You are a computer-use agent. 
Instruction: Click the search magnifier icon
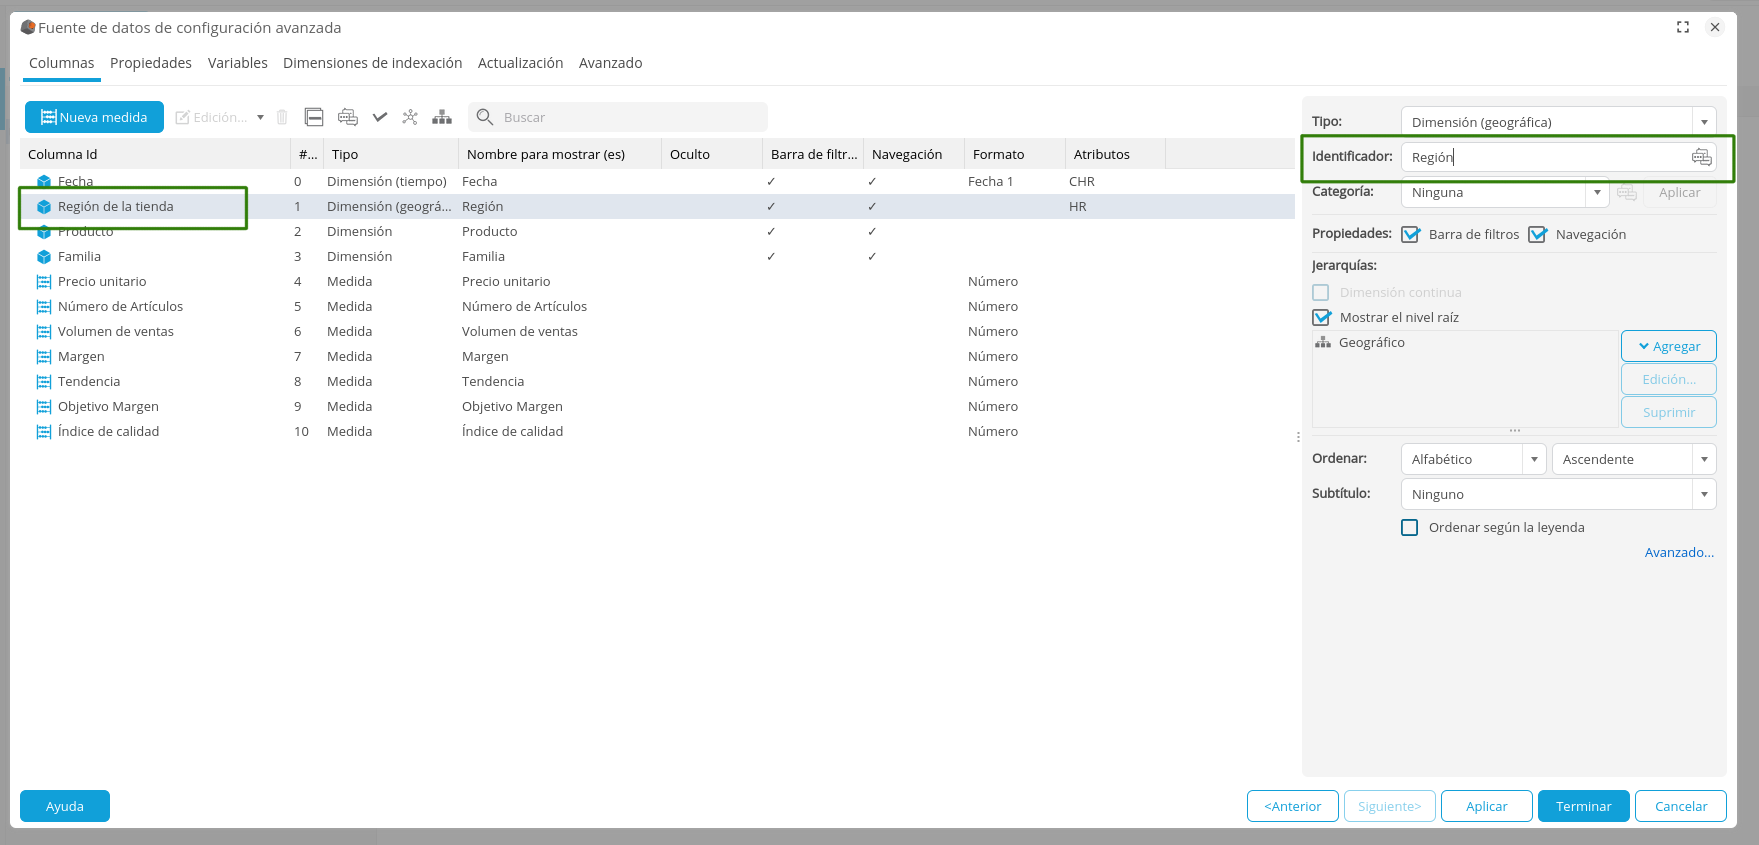(x=485, y=117)
